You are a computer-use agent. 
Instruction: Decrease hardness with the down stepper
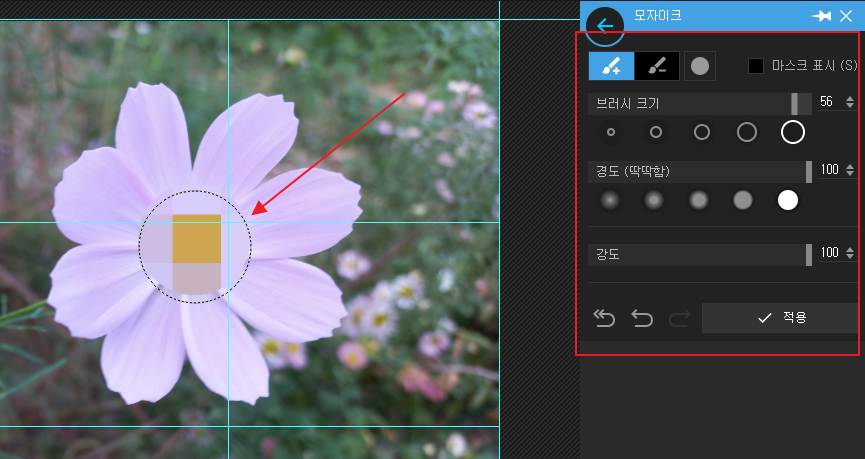coord(850,173)
